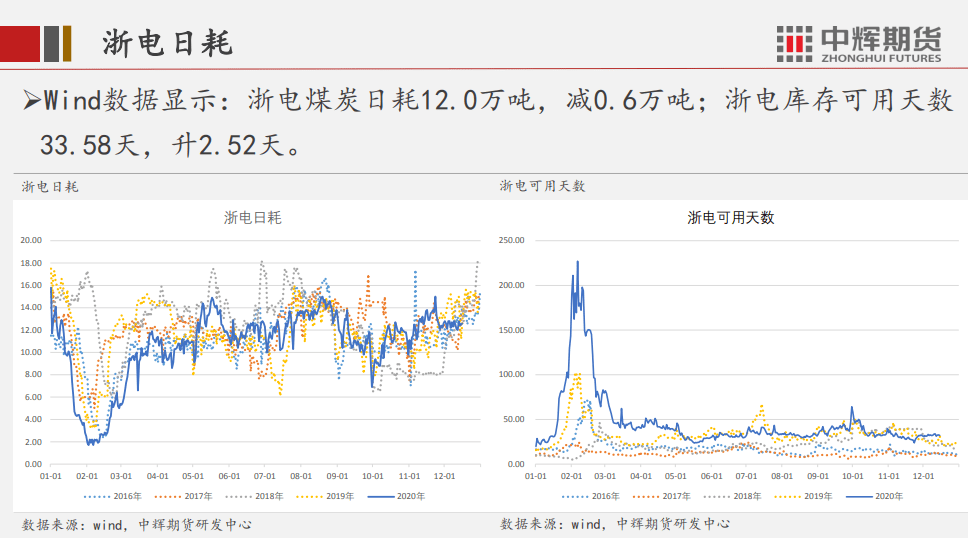Image resolution: width=968 pixels, height=538 pixels.
Task: Click the 2017年 legend entry in 浙电可用天数 chart
Action: coord(665,495)
